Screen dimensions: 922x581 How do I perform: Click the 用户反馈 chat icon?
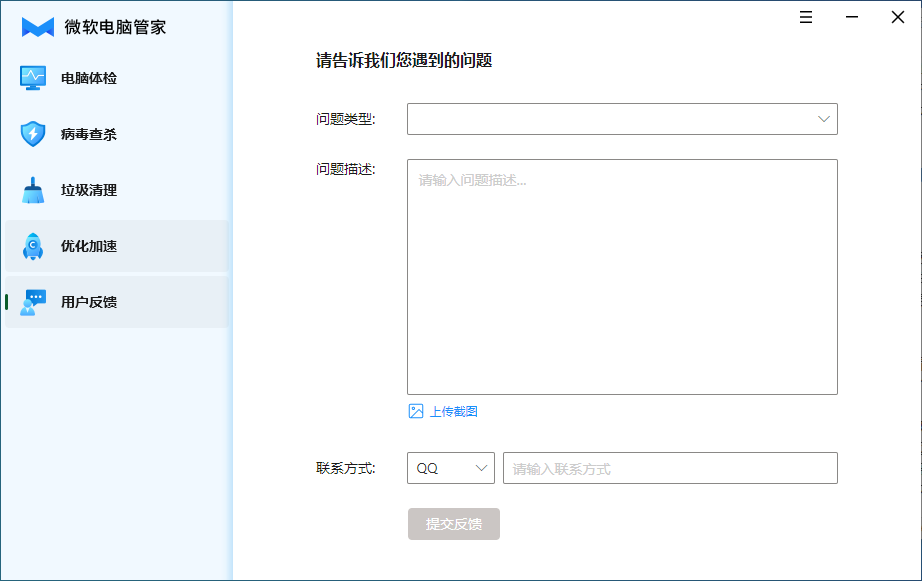tap(33, 302)
